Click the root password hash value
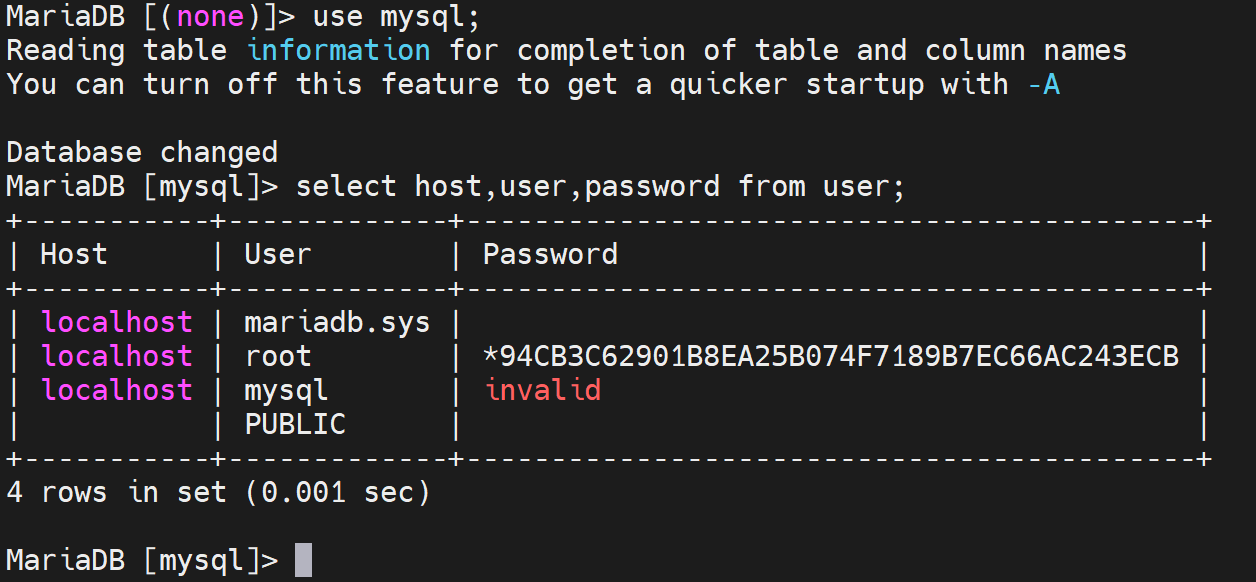1256x582 pixels. click(830, 356)
